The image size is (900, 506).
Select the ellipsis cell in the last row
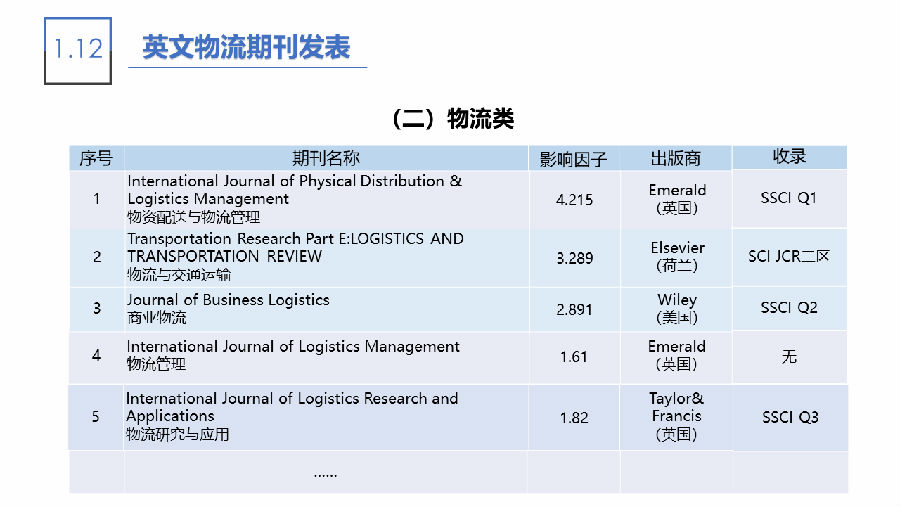coord(325,472)
